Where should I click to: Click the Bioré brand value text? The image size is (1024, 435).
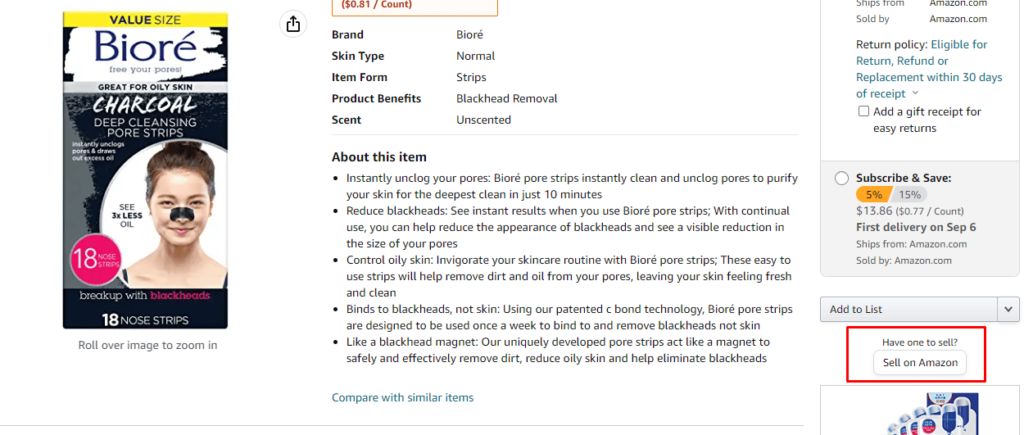tap(470, 35)
